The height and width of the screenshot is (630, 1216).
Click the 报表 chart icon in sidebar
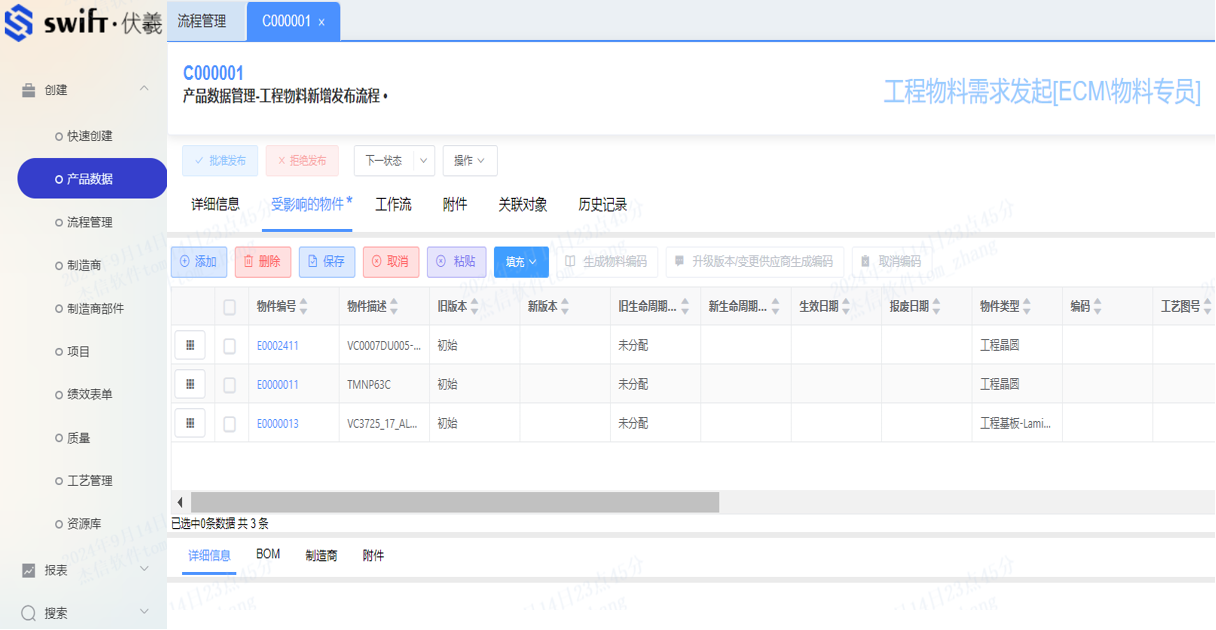(x=29, y=570)
